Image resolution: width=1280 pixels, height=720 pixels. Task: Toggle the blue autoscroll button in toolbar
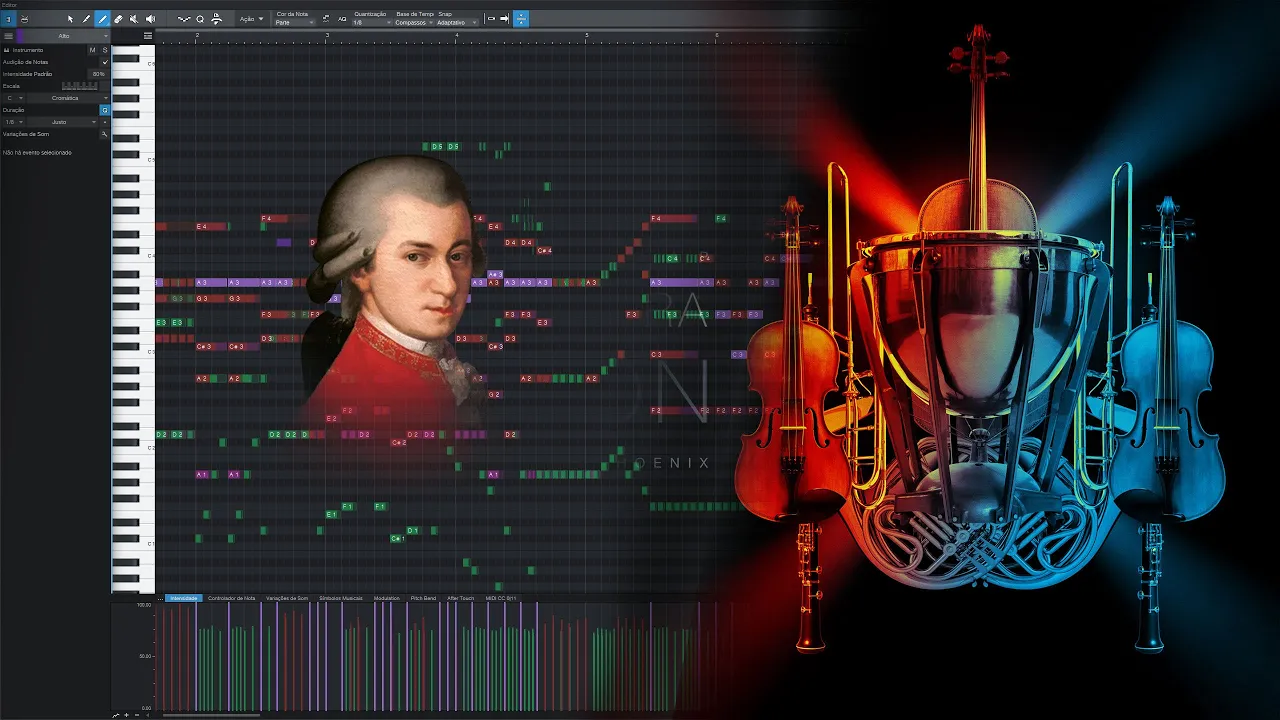pyautogui.click(x=521, y=19)
